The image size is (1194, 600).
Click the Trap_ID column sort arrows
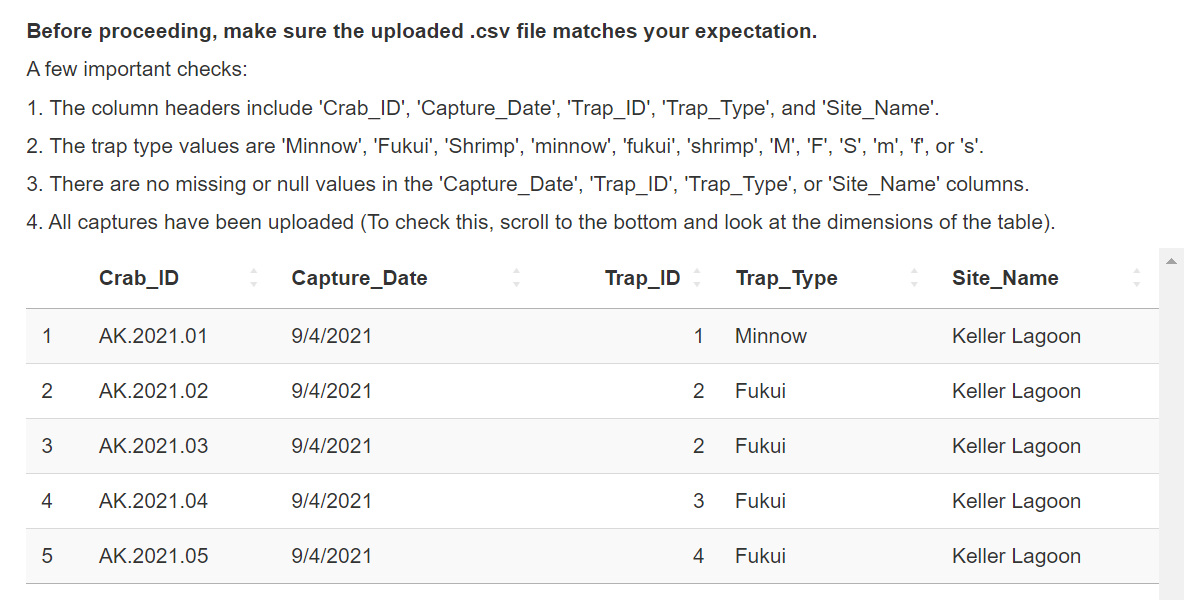pyautogui.click(x=697, y=278)
